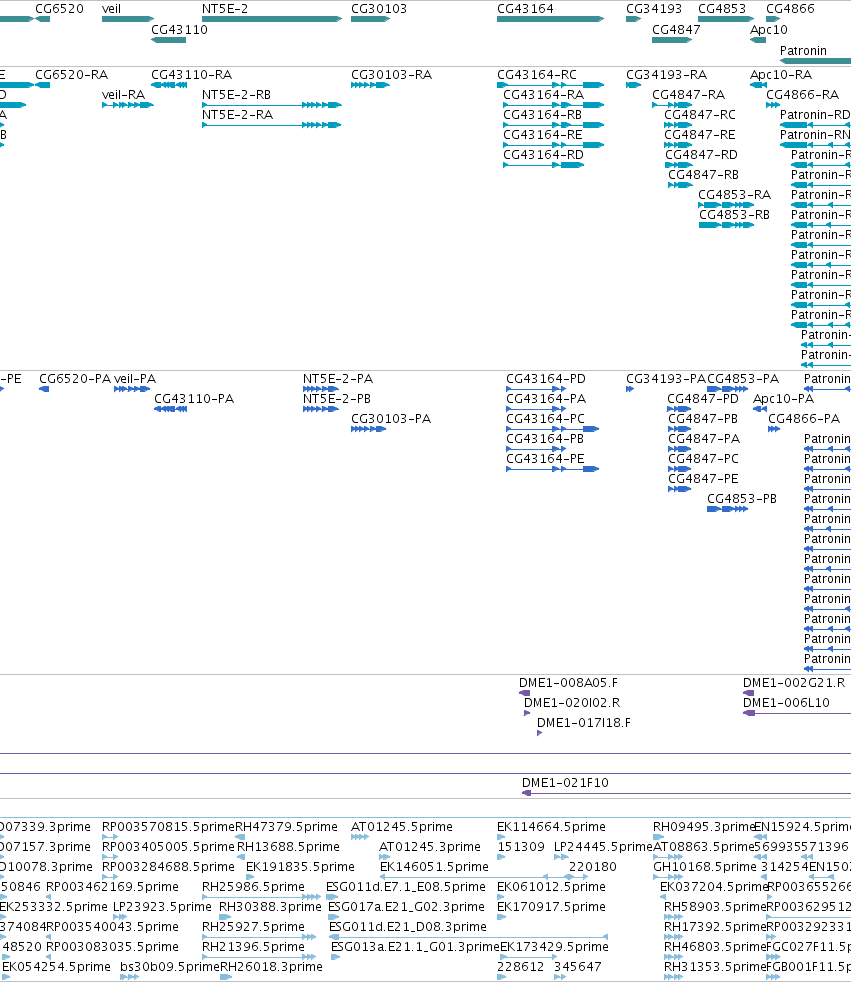Select EST AT01245.5prime

pos(360,837)
